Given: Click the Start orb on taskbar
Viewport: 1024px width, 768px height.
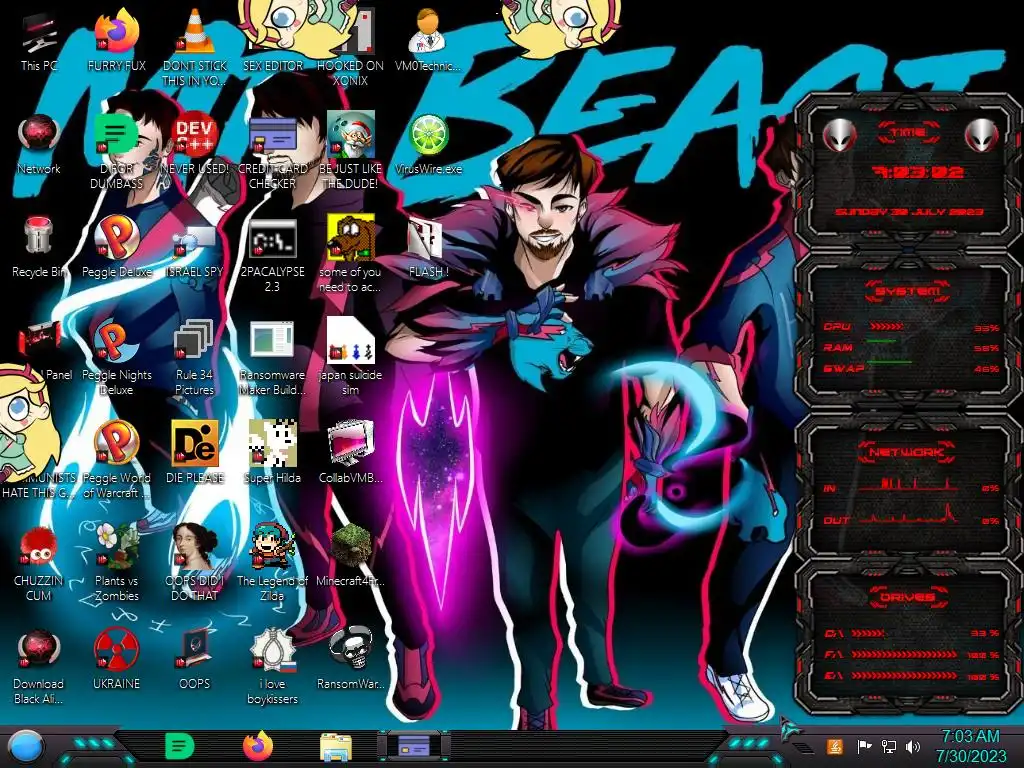Looking at the screenshot, I should coord(26,746).
